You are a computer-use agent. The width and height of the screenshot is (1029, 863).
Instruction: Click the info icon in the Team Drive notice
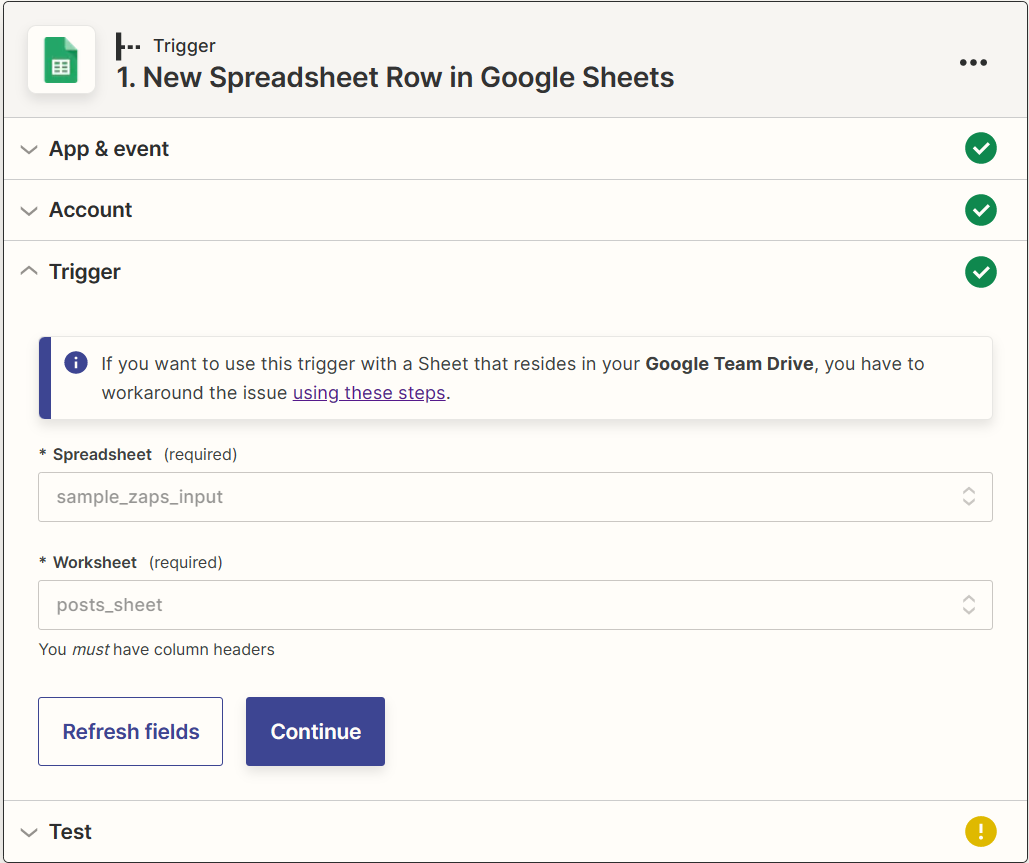[x=76, y=363]
